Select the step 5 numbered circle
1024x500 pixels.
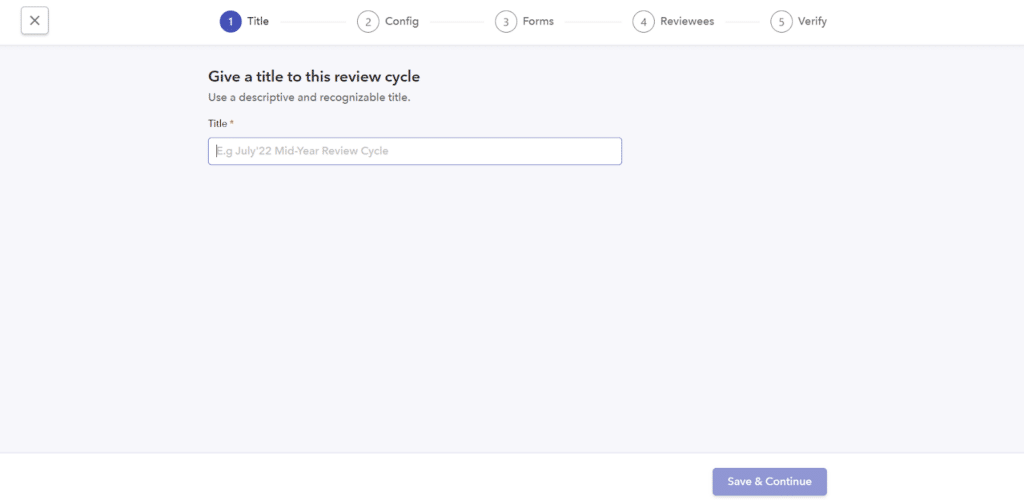click(782, 22)
